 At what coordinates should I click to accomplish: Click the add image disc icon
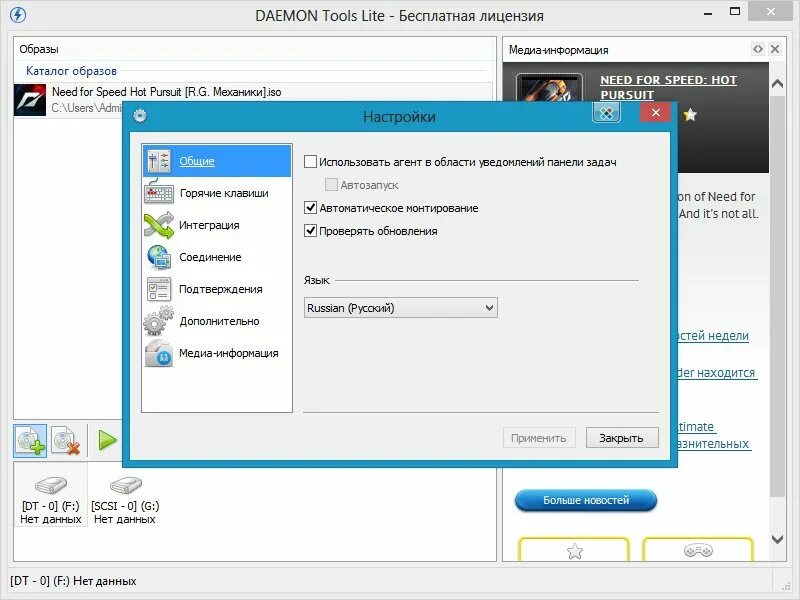point(30,441)
